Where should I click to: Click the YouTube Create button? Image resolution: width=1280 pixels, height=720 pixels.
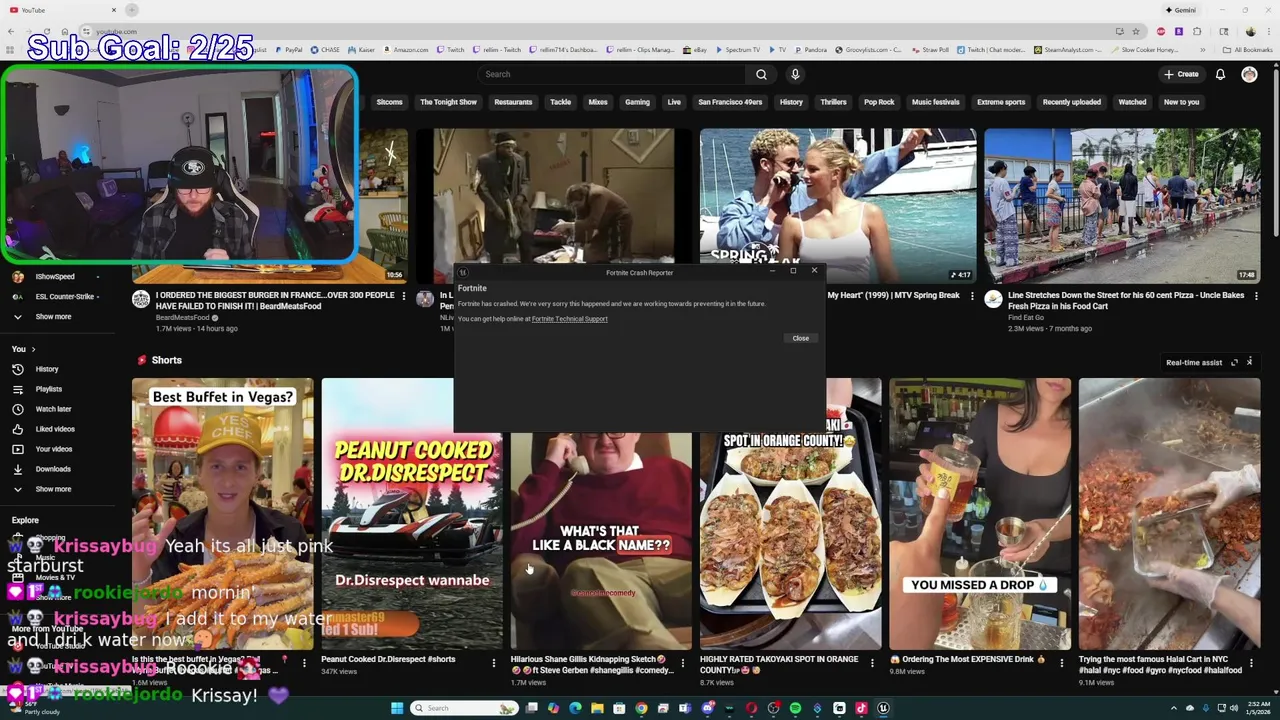tap(1181, 74)
